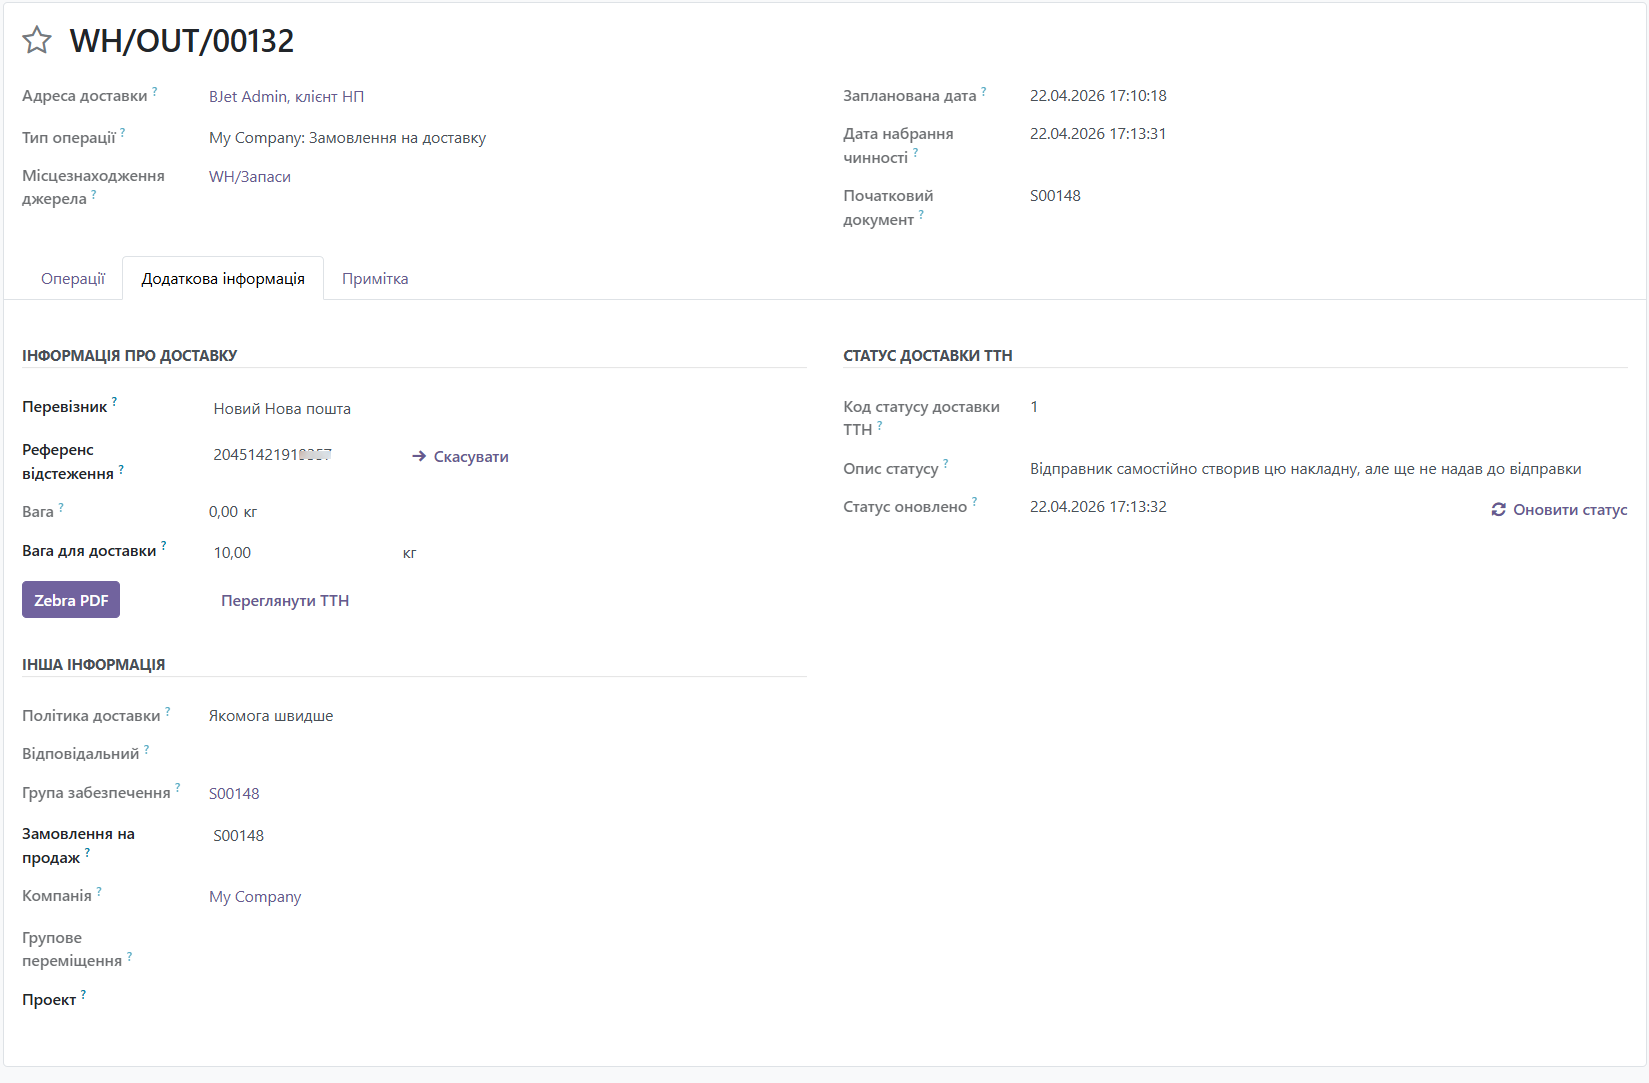Click the Вага для доставки value field

tap(300, 553)
